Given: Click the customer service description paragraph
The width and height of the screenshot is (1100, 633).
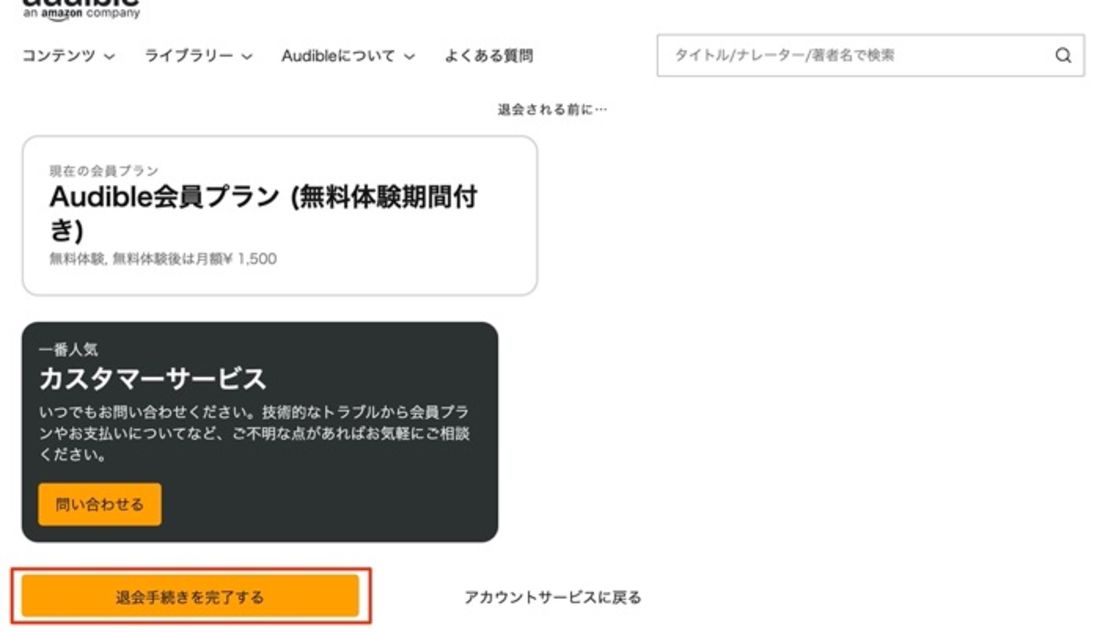Looking at the screenshot, I should (x=254, y=433).
